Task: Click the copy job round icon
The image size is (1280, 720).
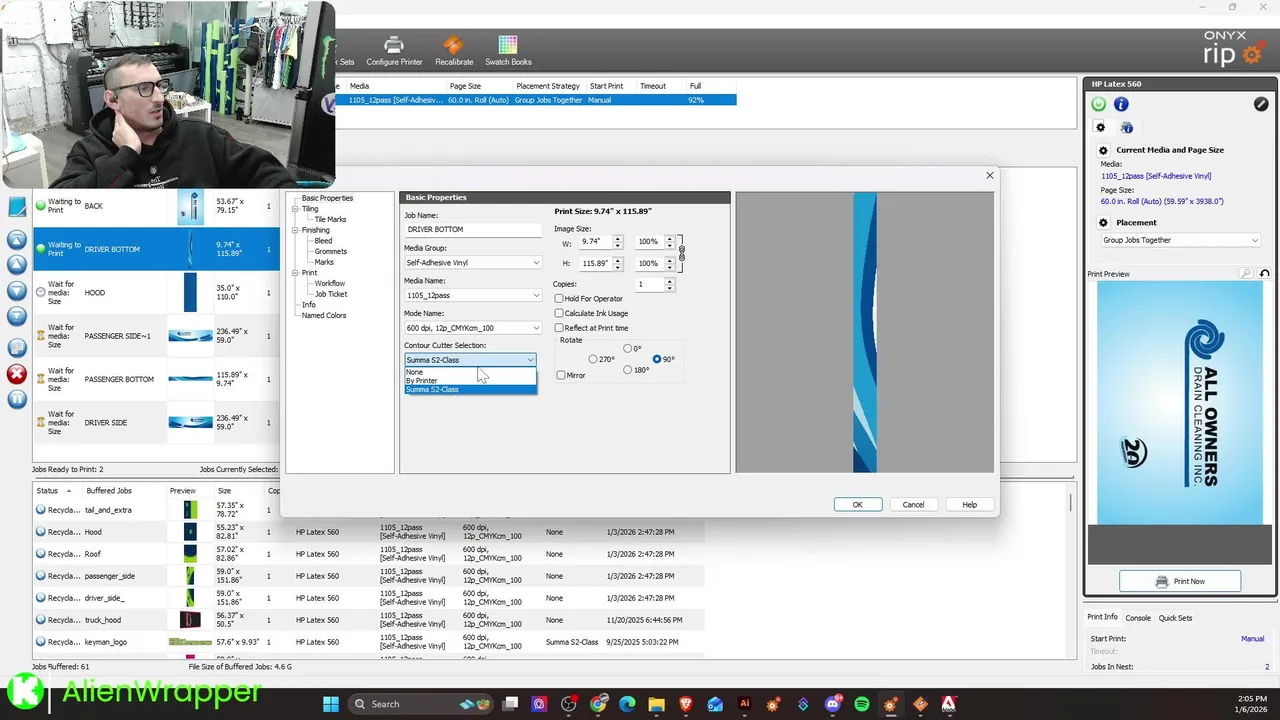Action: [x=17, y=347]
